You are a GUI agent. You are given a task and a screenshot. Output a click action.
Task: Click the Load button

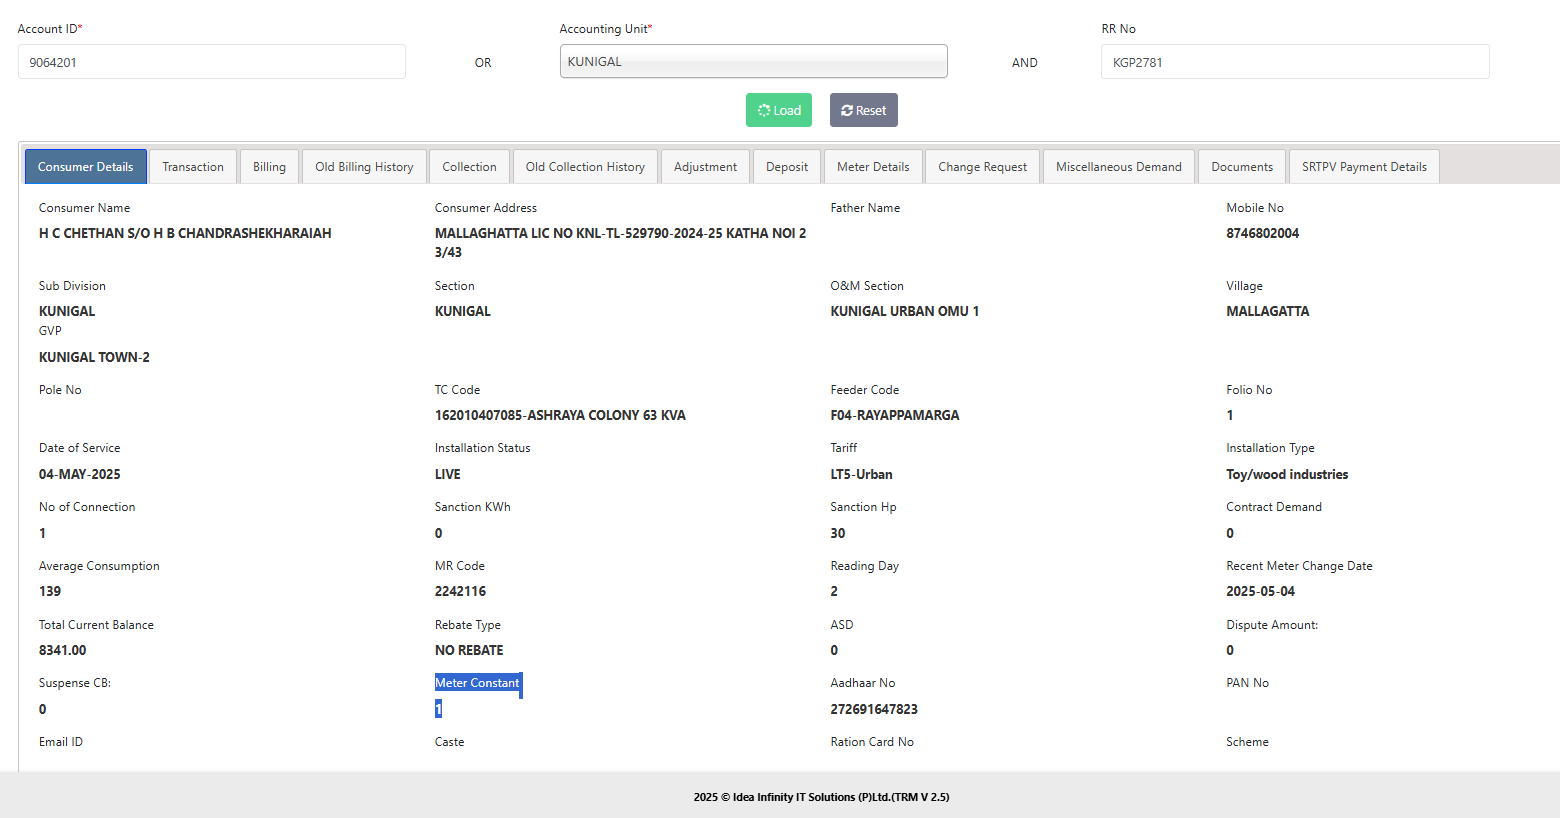point(778,110)
